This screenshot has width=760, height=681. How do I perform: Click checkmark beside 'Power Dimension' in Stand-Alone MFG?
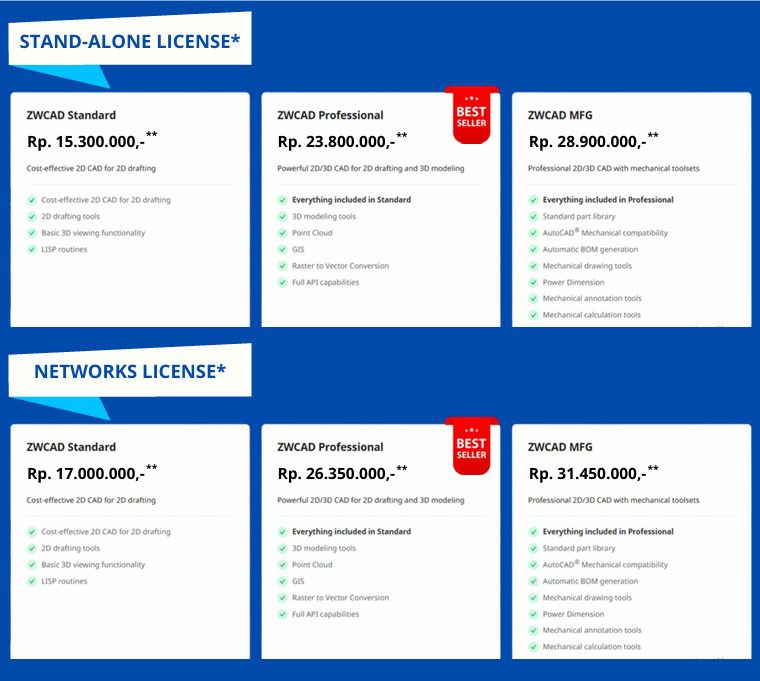[533, 283]
